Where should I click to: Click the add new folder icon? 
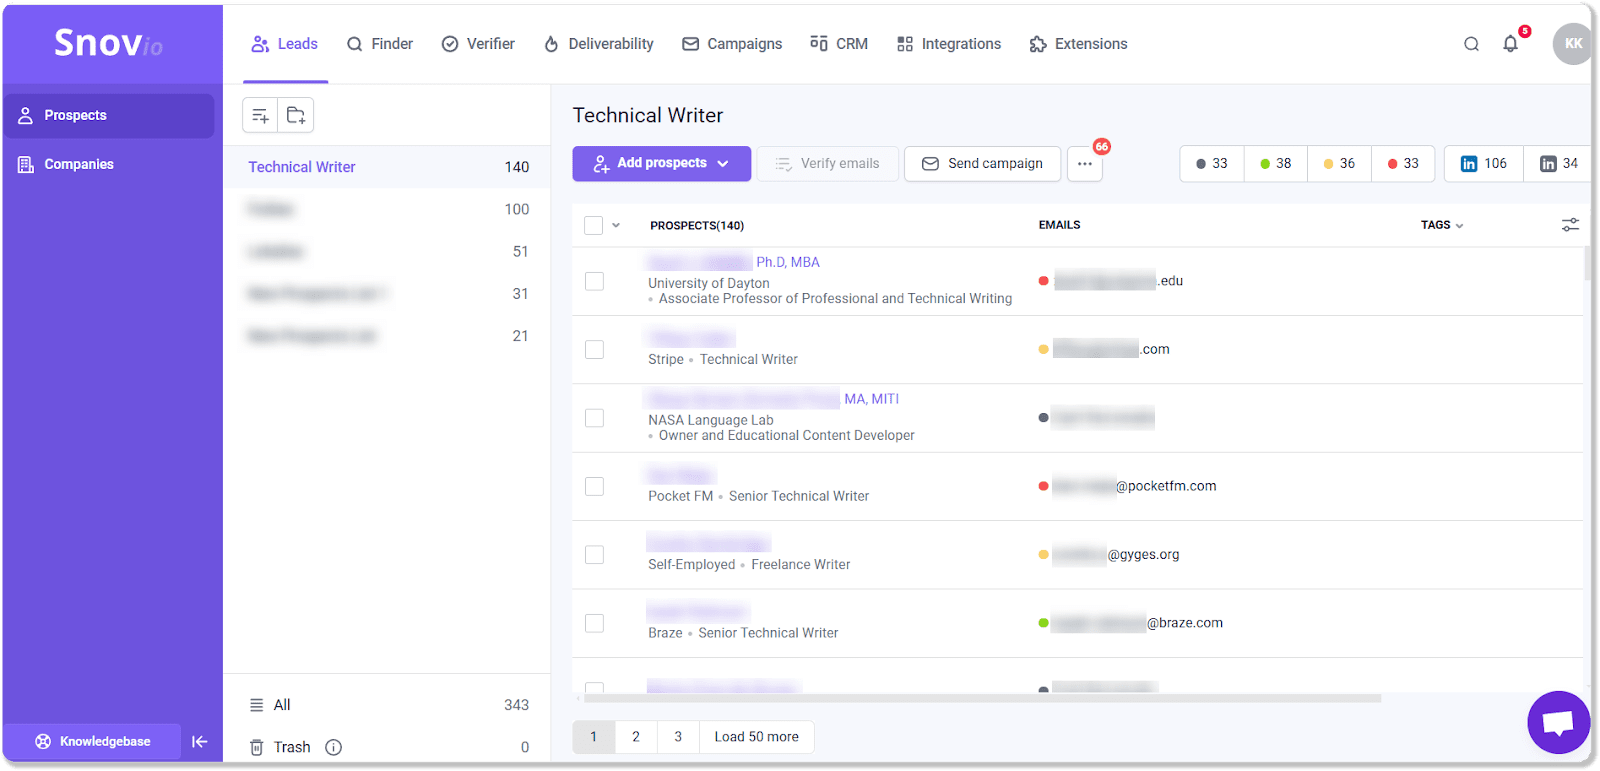[x=296, y=116]
